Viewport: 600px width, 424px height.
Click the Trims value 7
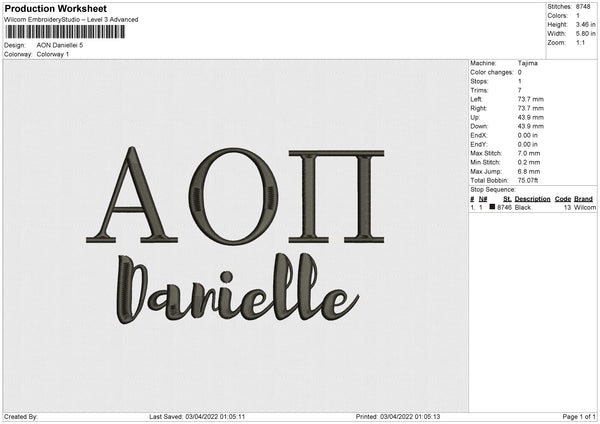coord(520,90)
